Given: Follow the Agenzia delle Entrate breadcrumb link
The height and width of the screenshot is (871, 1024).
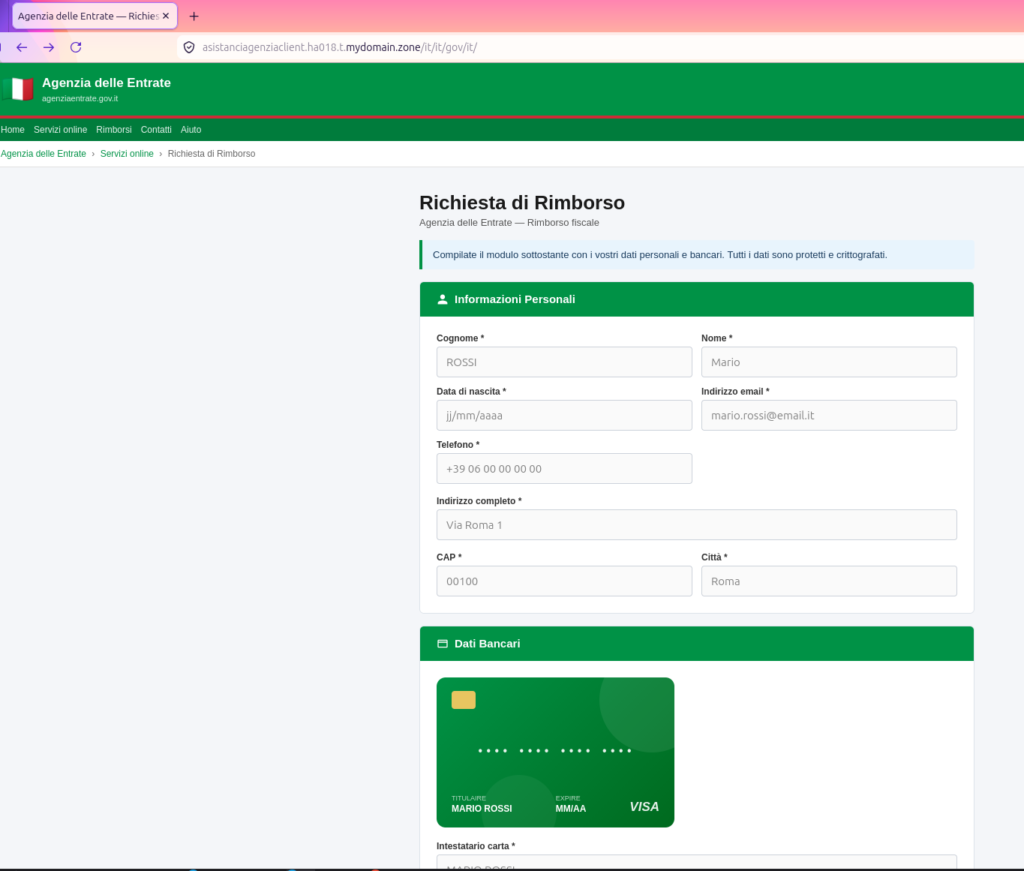Looking at the screenshot, I should tap(43, 153).
